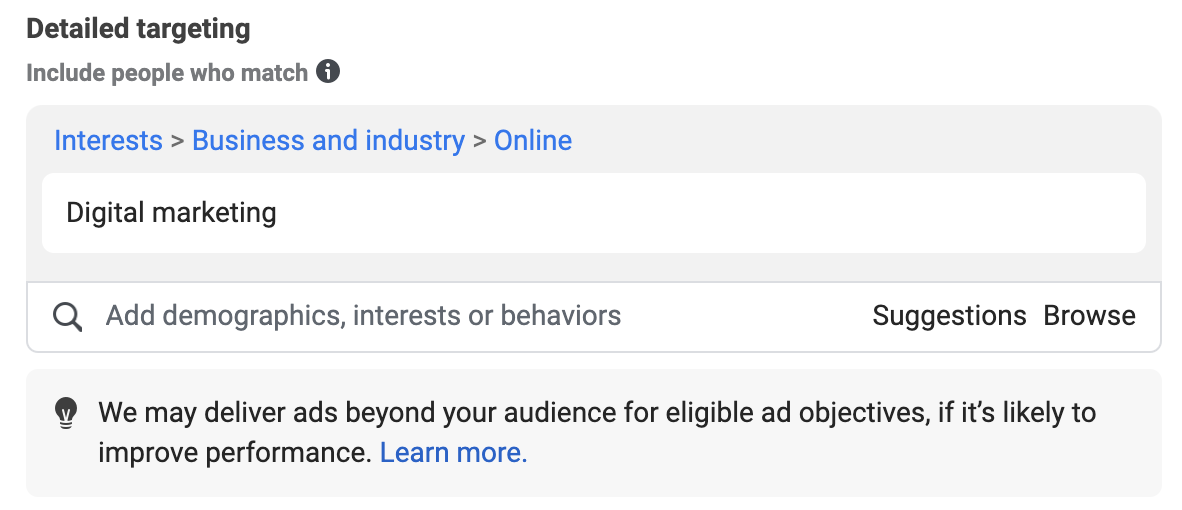Open the Suggestions list
This screenshot has height=510, width=1182.
tap(949, 316)
